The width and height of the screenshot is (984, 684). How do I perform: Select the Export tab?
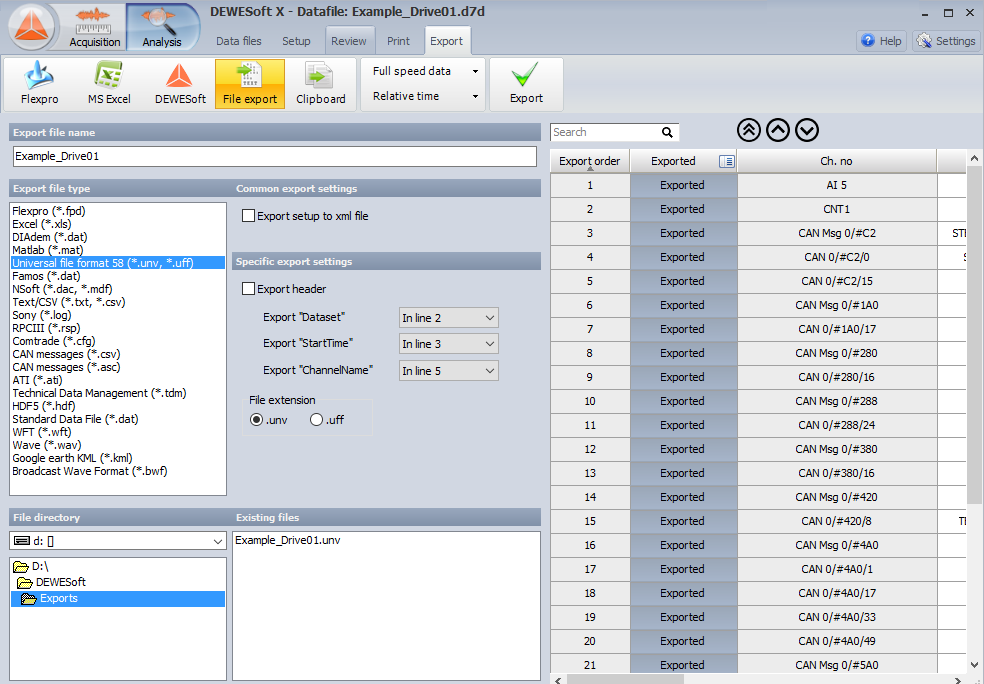coord(447,41)
